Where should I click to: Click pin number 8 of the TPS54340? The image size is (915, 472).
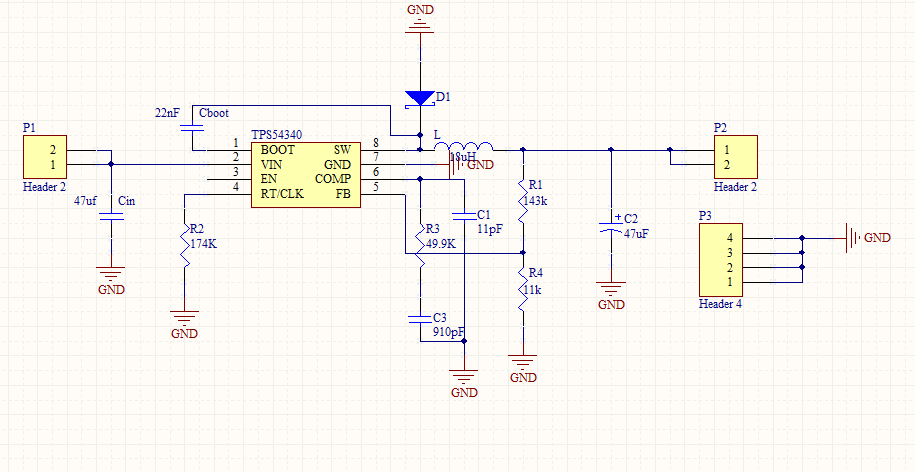click(376, 142)
